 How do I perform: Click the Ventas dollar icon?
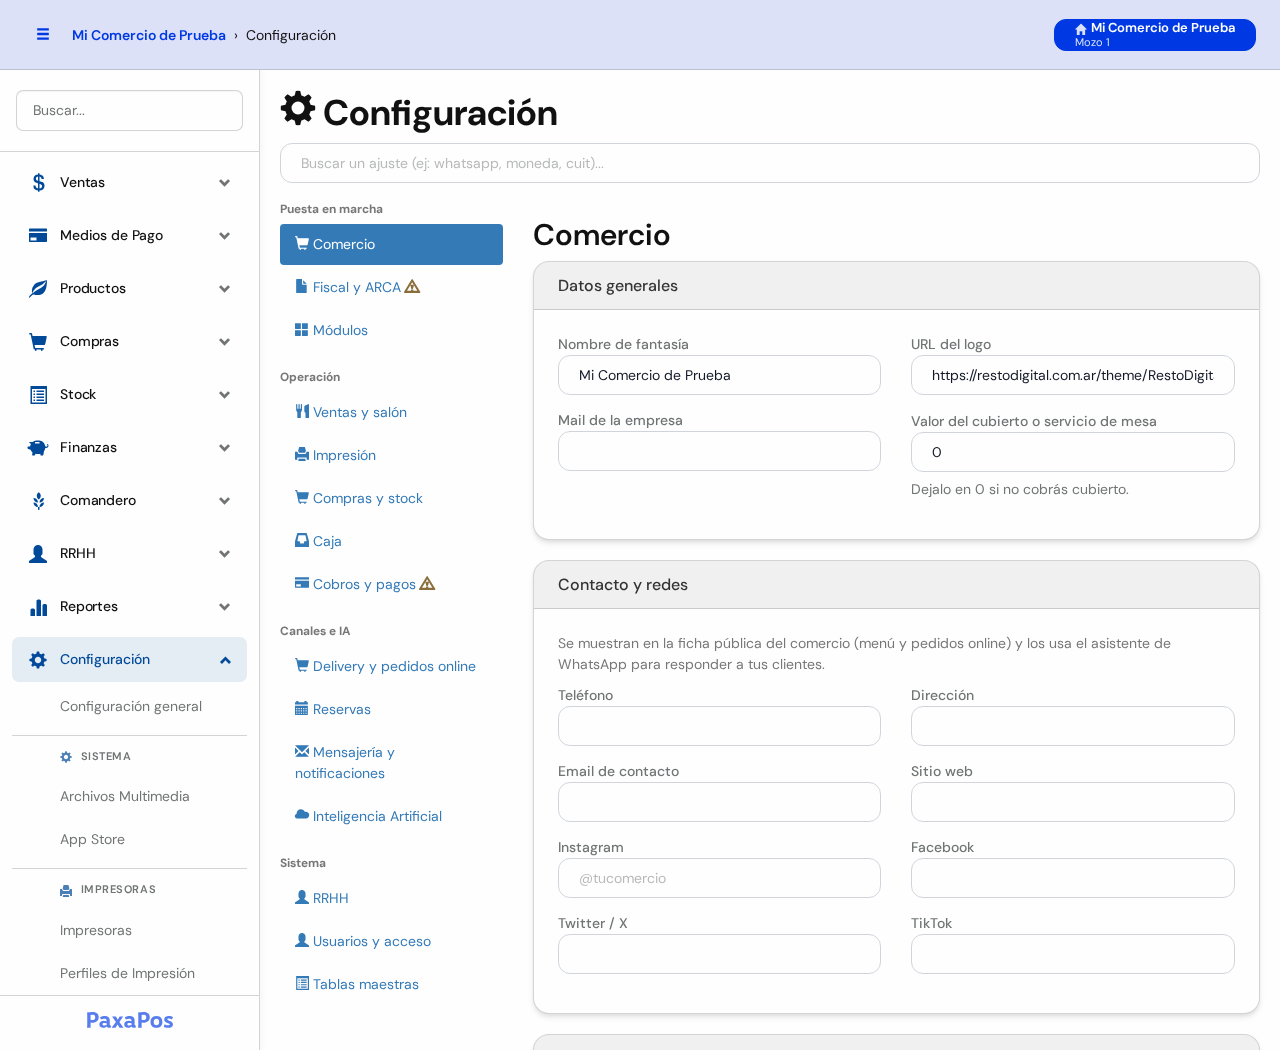pyautogui.click(x=38, y=182)
